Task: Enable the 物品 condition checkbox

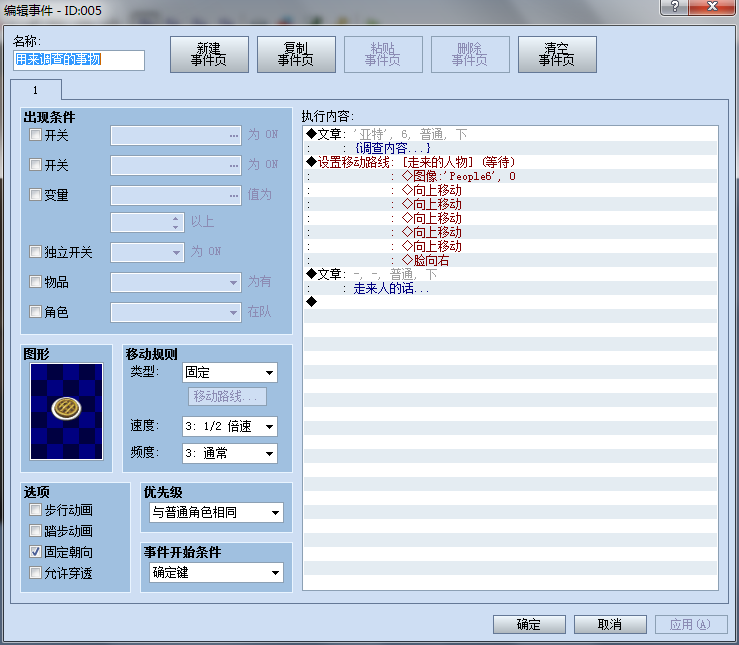Action: pos(35,282)
